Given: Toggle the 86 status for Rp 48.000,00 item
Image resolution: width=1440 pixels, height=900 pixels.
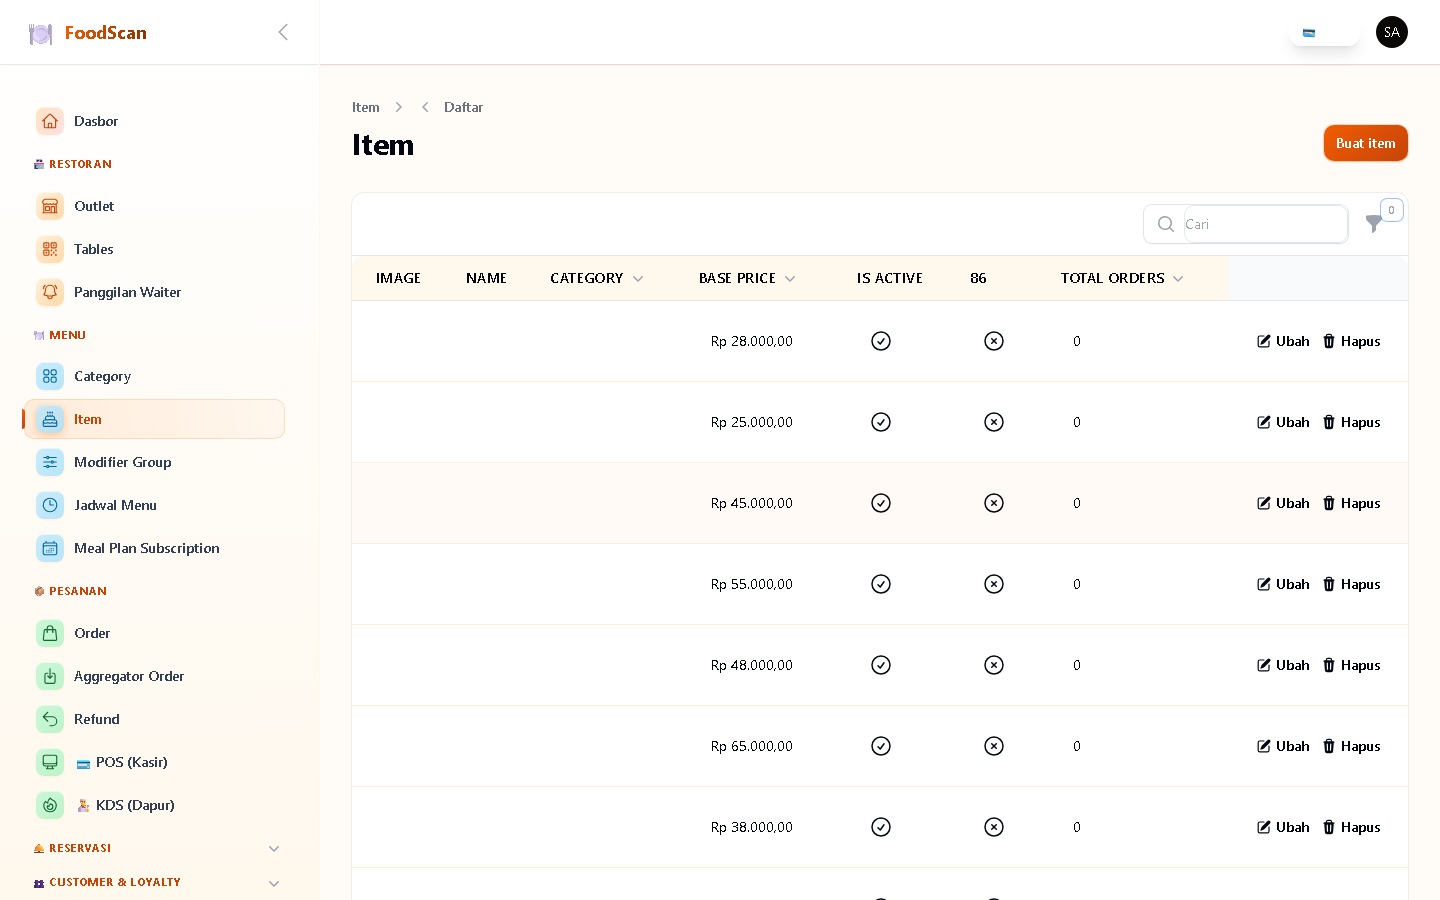Looking at the screenshot, I should [994, 665].
